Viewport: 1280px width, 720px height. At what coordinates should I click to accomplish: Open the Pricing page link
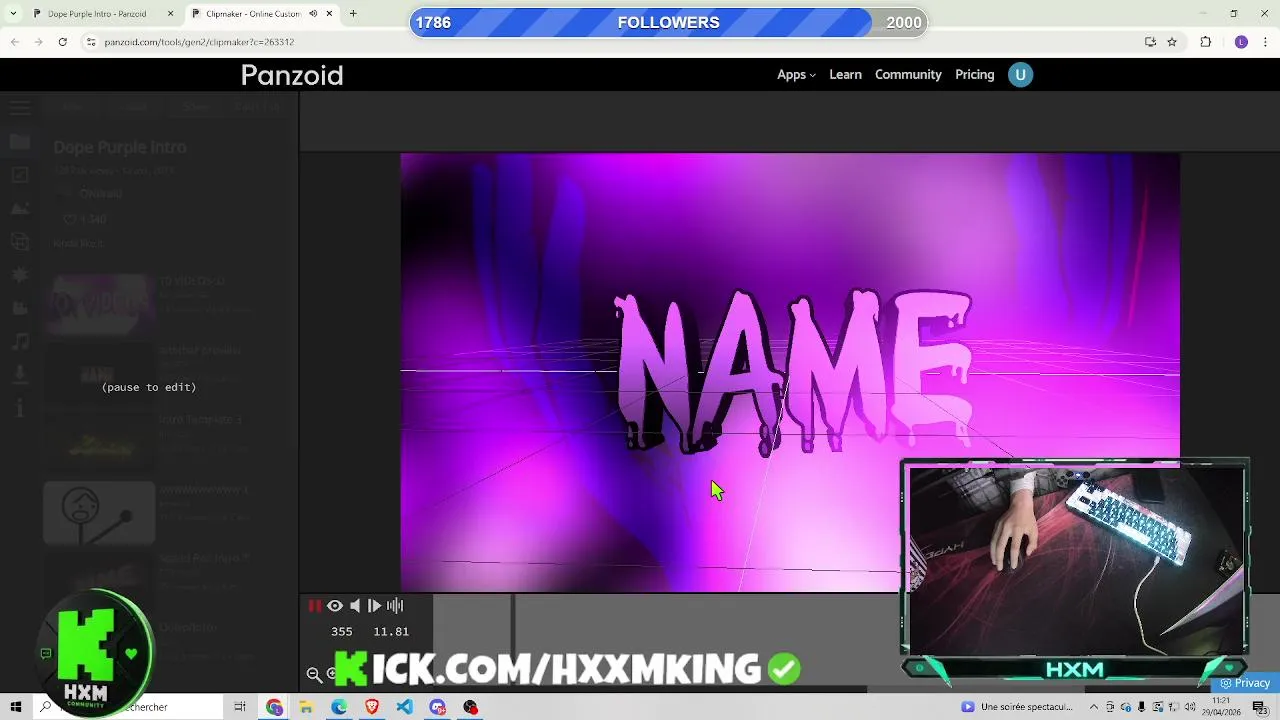click(x=975, y=75)
